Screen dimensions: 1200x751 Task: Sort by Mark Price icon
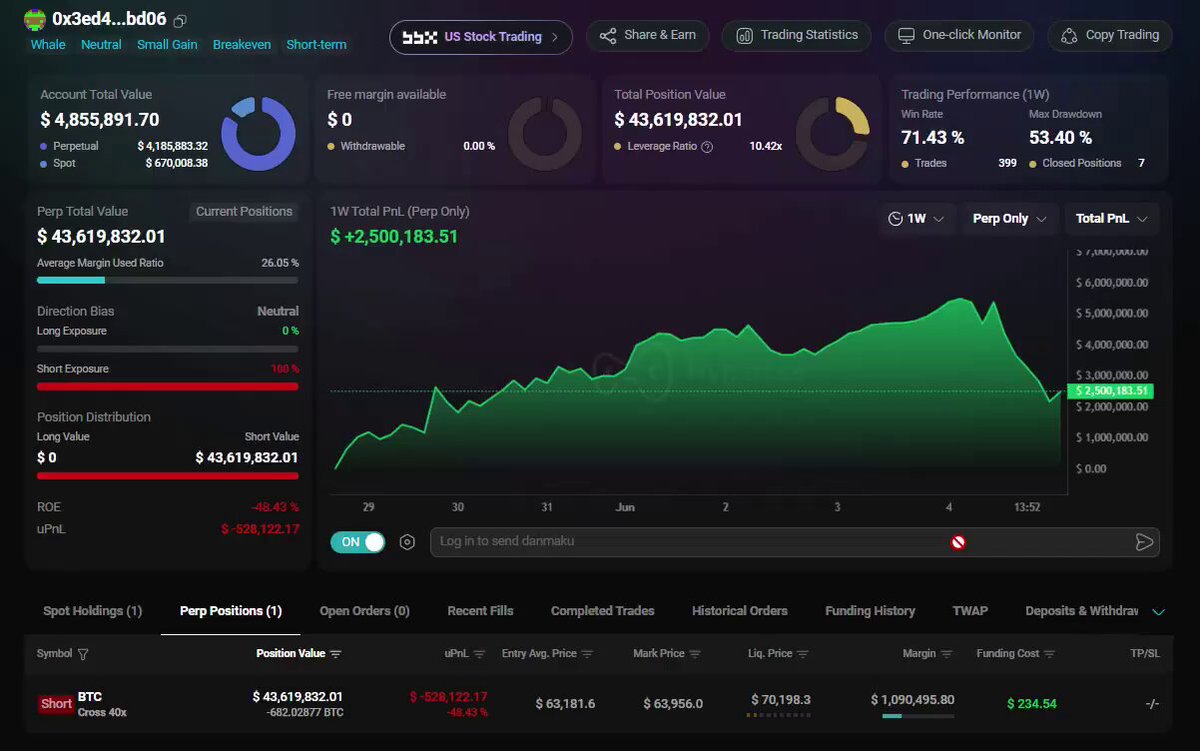[x=695, y=654]
